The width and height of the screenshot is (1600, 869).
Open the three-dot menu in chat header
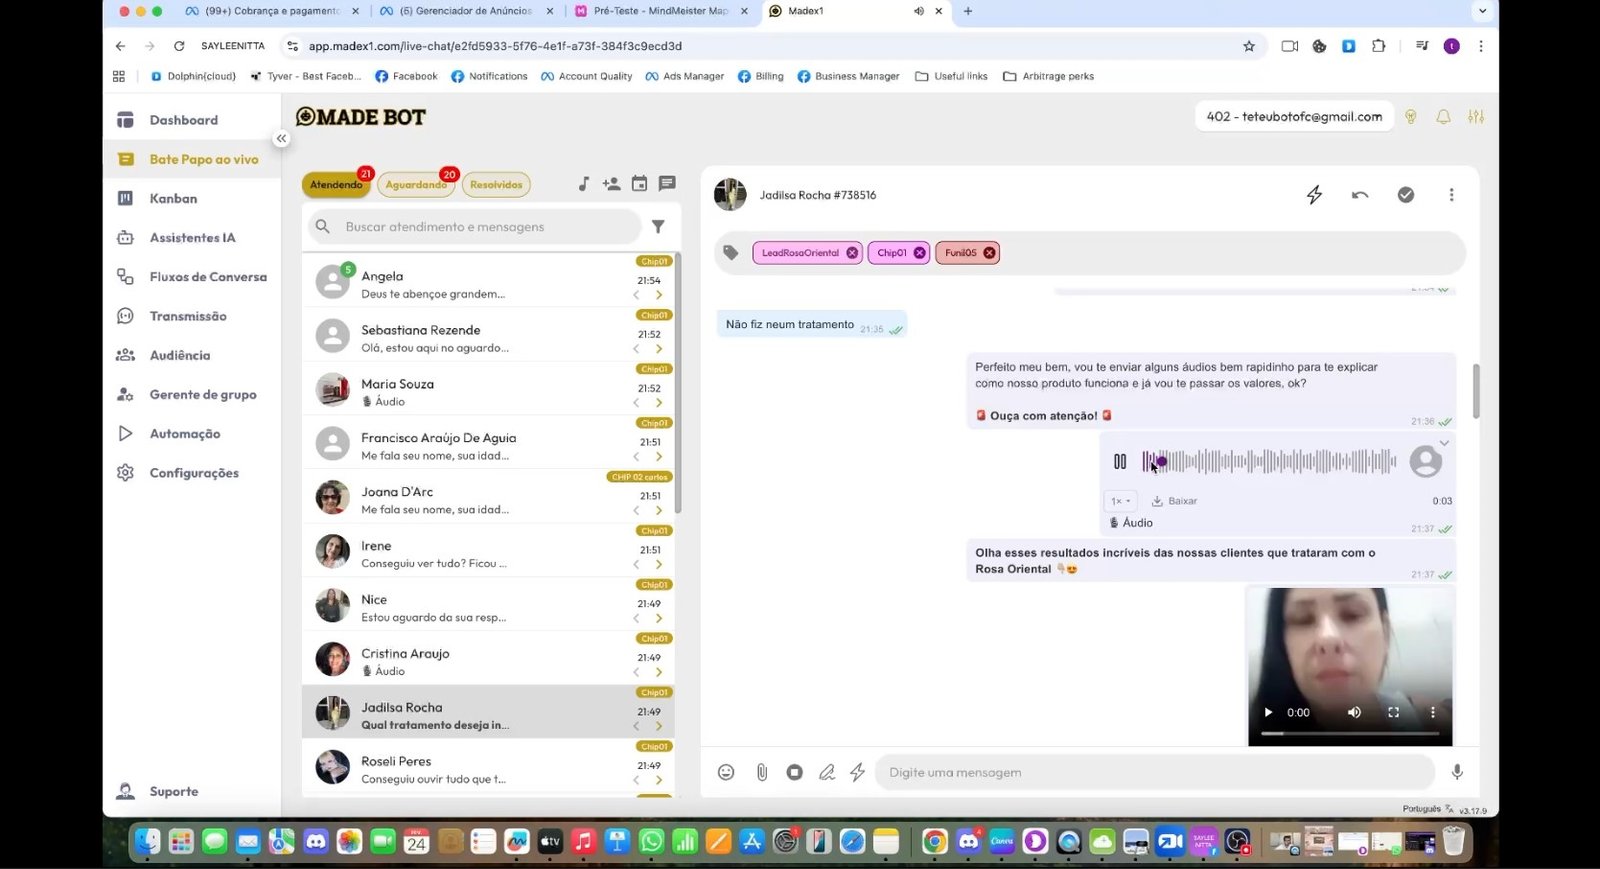[x=1451, y=195]
